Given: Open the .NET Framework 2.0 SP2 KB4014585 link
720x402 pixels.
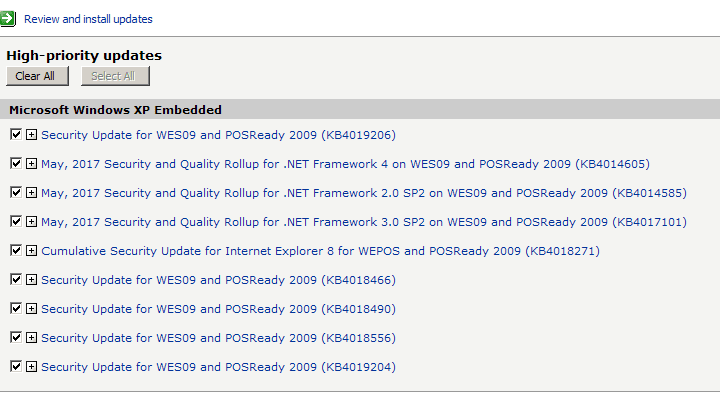Looking at the screenshot, I should (x=364, y=193).
